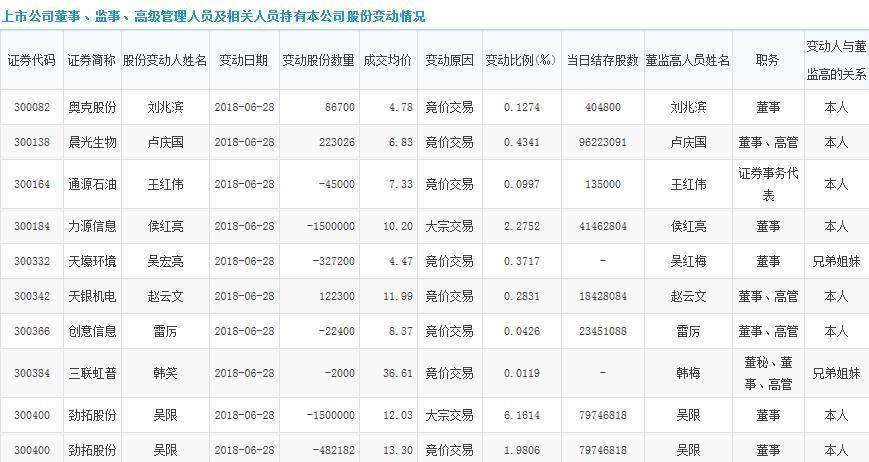869x462 pixels.
Task: Select share change quantity -482182
Action: coord(334,450)
